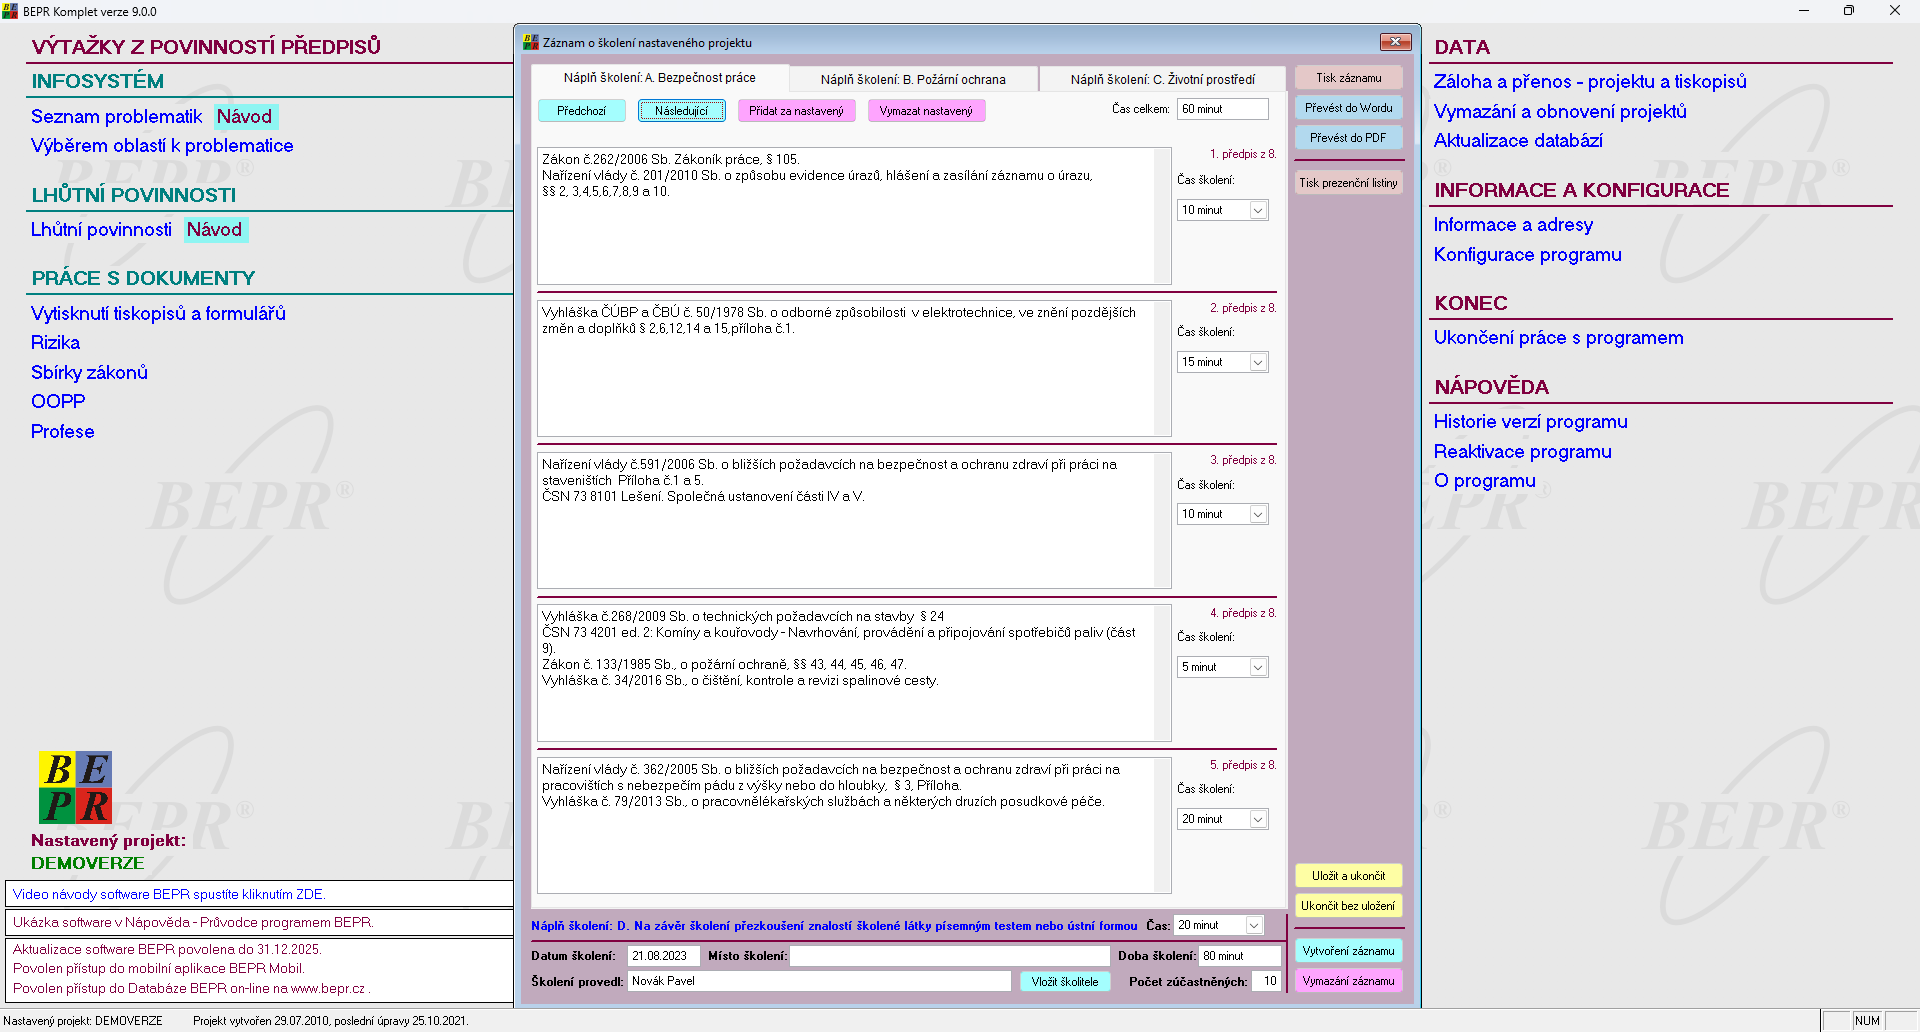Click Video návody software BEPR link

(x=169, y=894)
